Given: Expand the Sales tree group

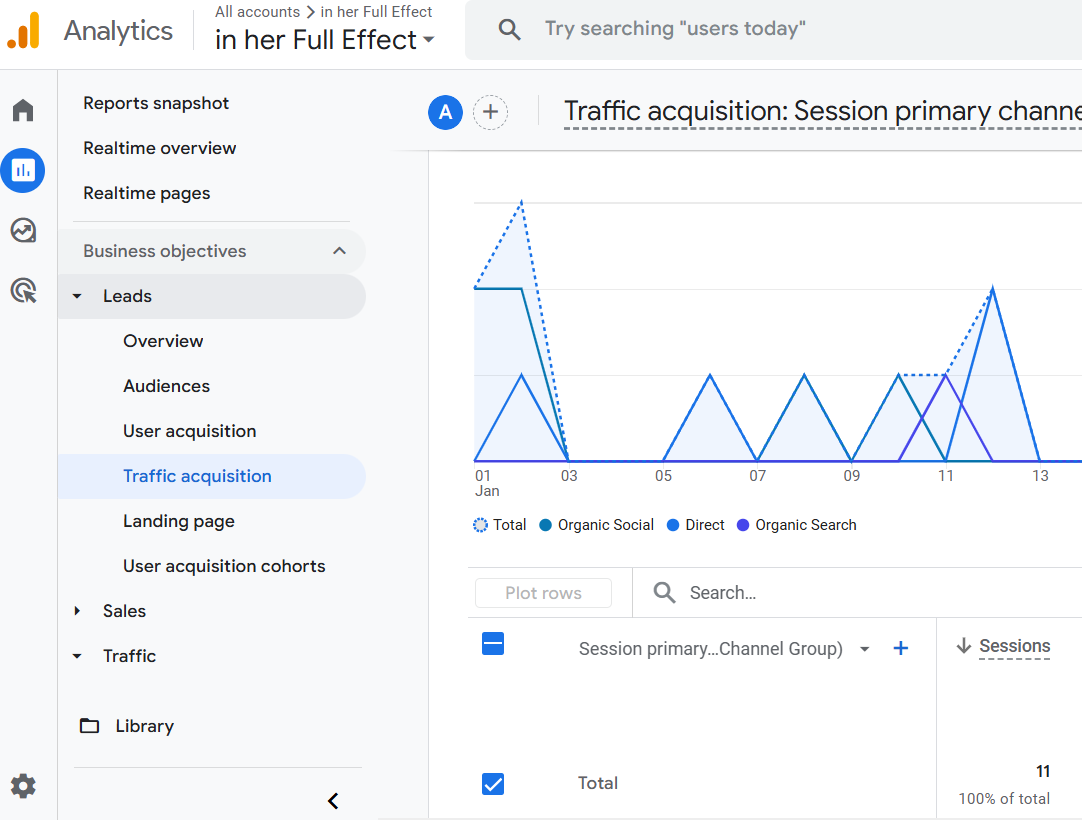Looking at the screenshot, I should click(77, 611).
